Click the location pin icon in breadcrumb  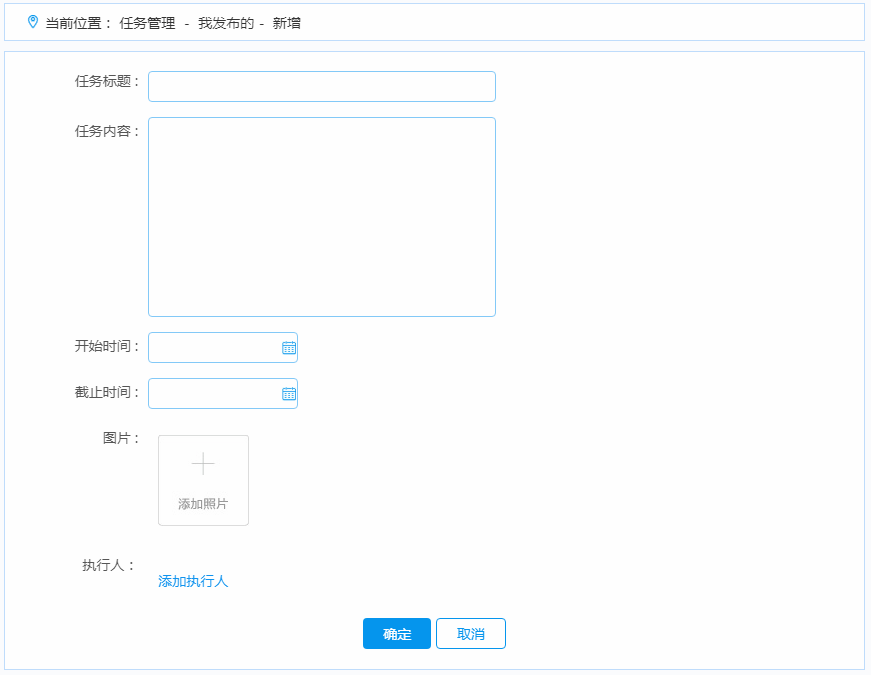[33, 21]
